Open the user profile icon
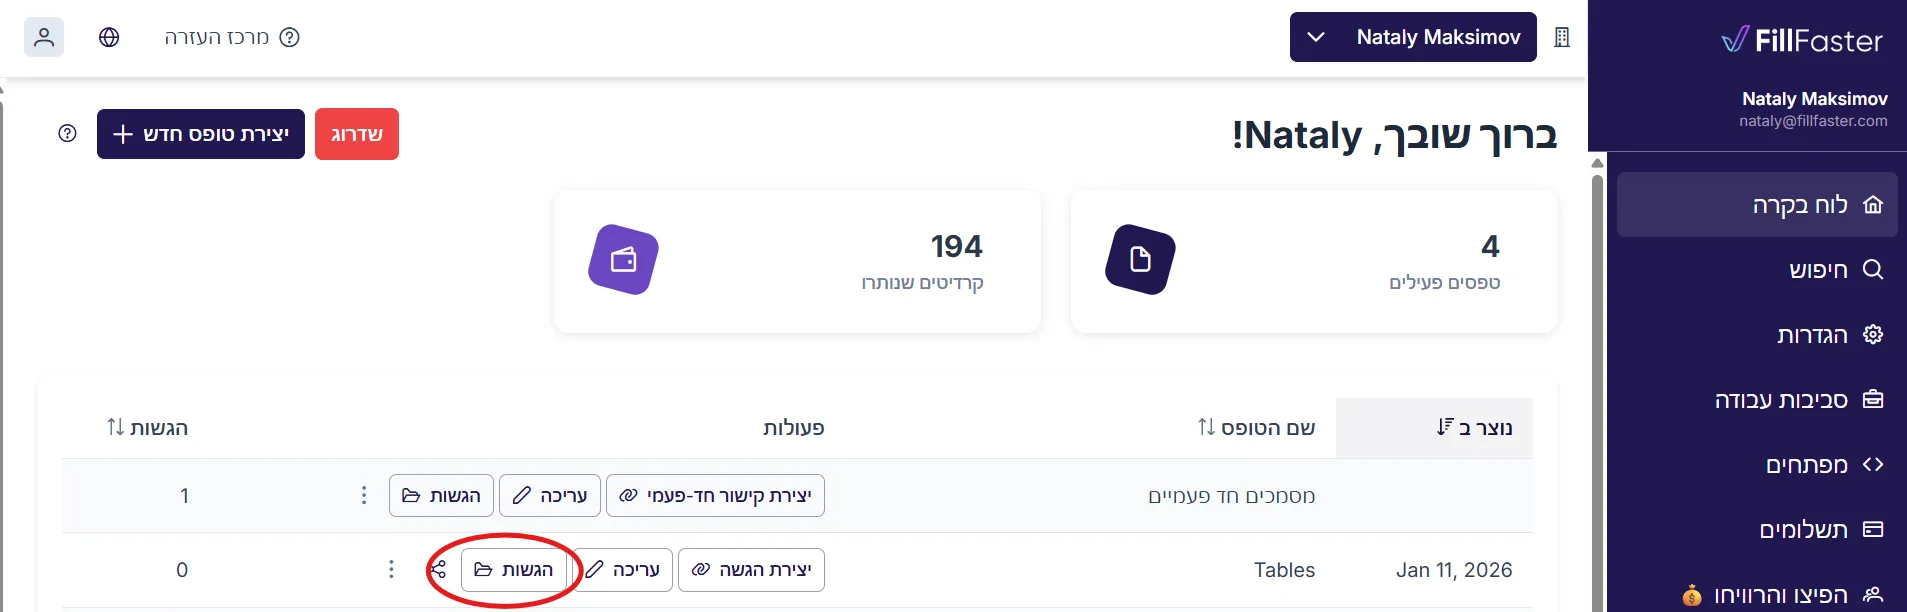Viewport: 1907px width, 612px height. [x=44, y=37]
